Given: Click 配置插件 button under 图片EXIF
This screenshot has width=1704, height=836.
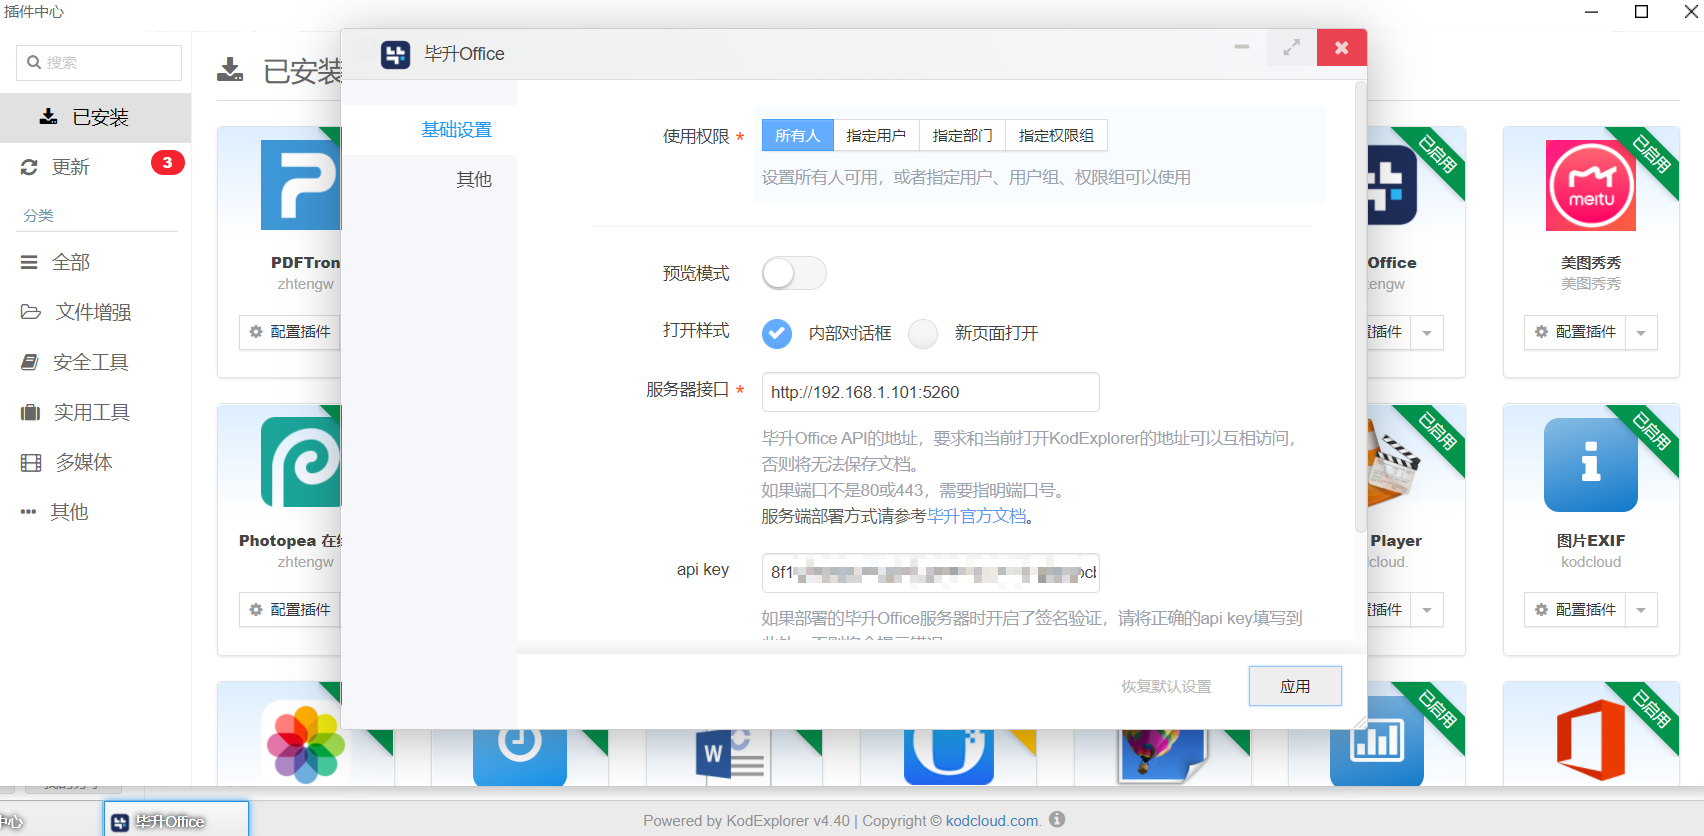Looking at the screenshot, I should (x=1575, y=610).
